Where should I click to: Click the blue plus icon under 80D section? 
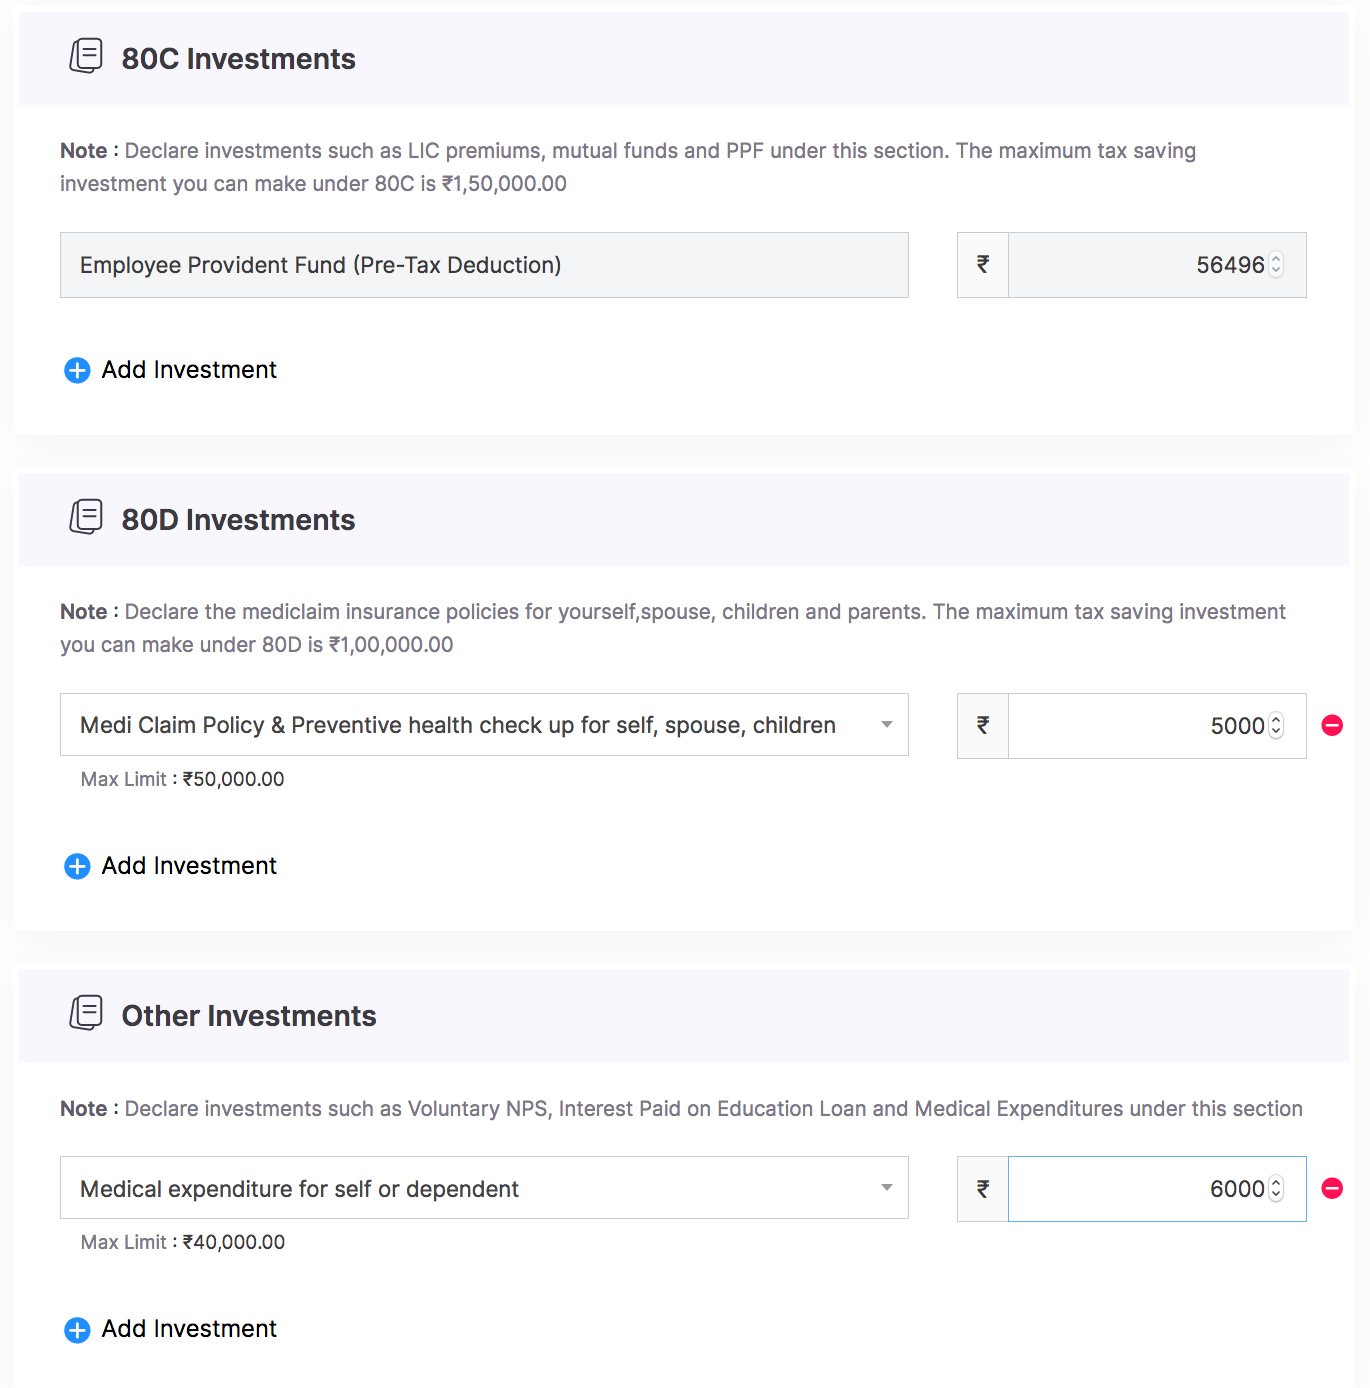[77, 866]
